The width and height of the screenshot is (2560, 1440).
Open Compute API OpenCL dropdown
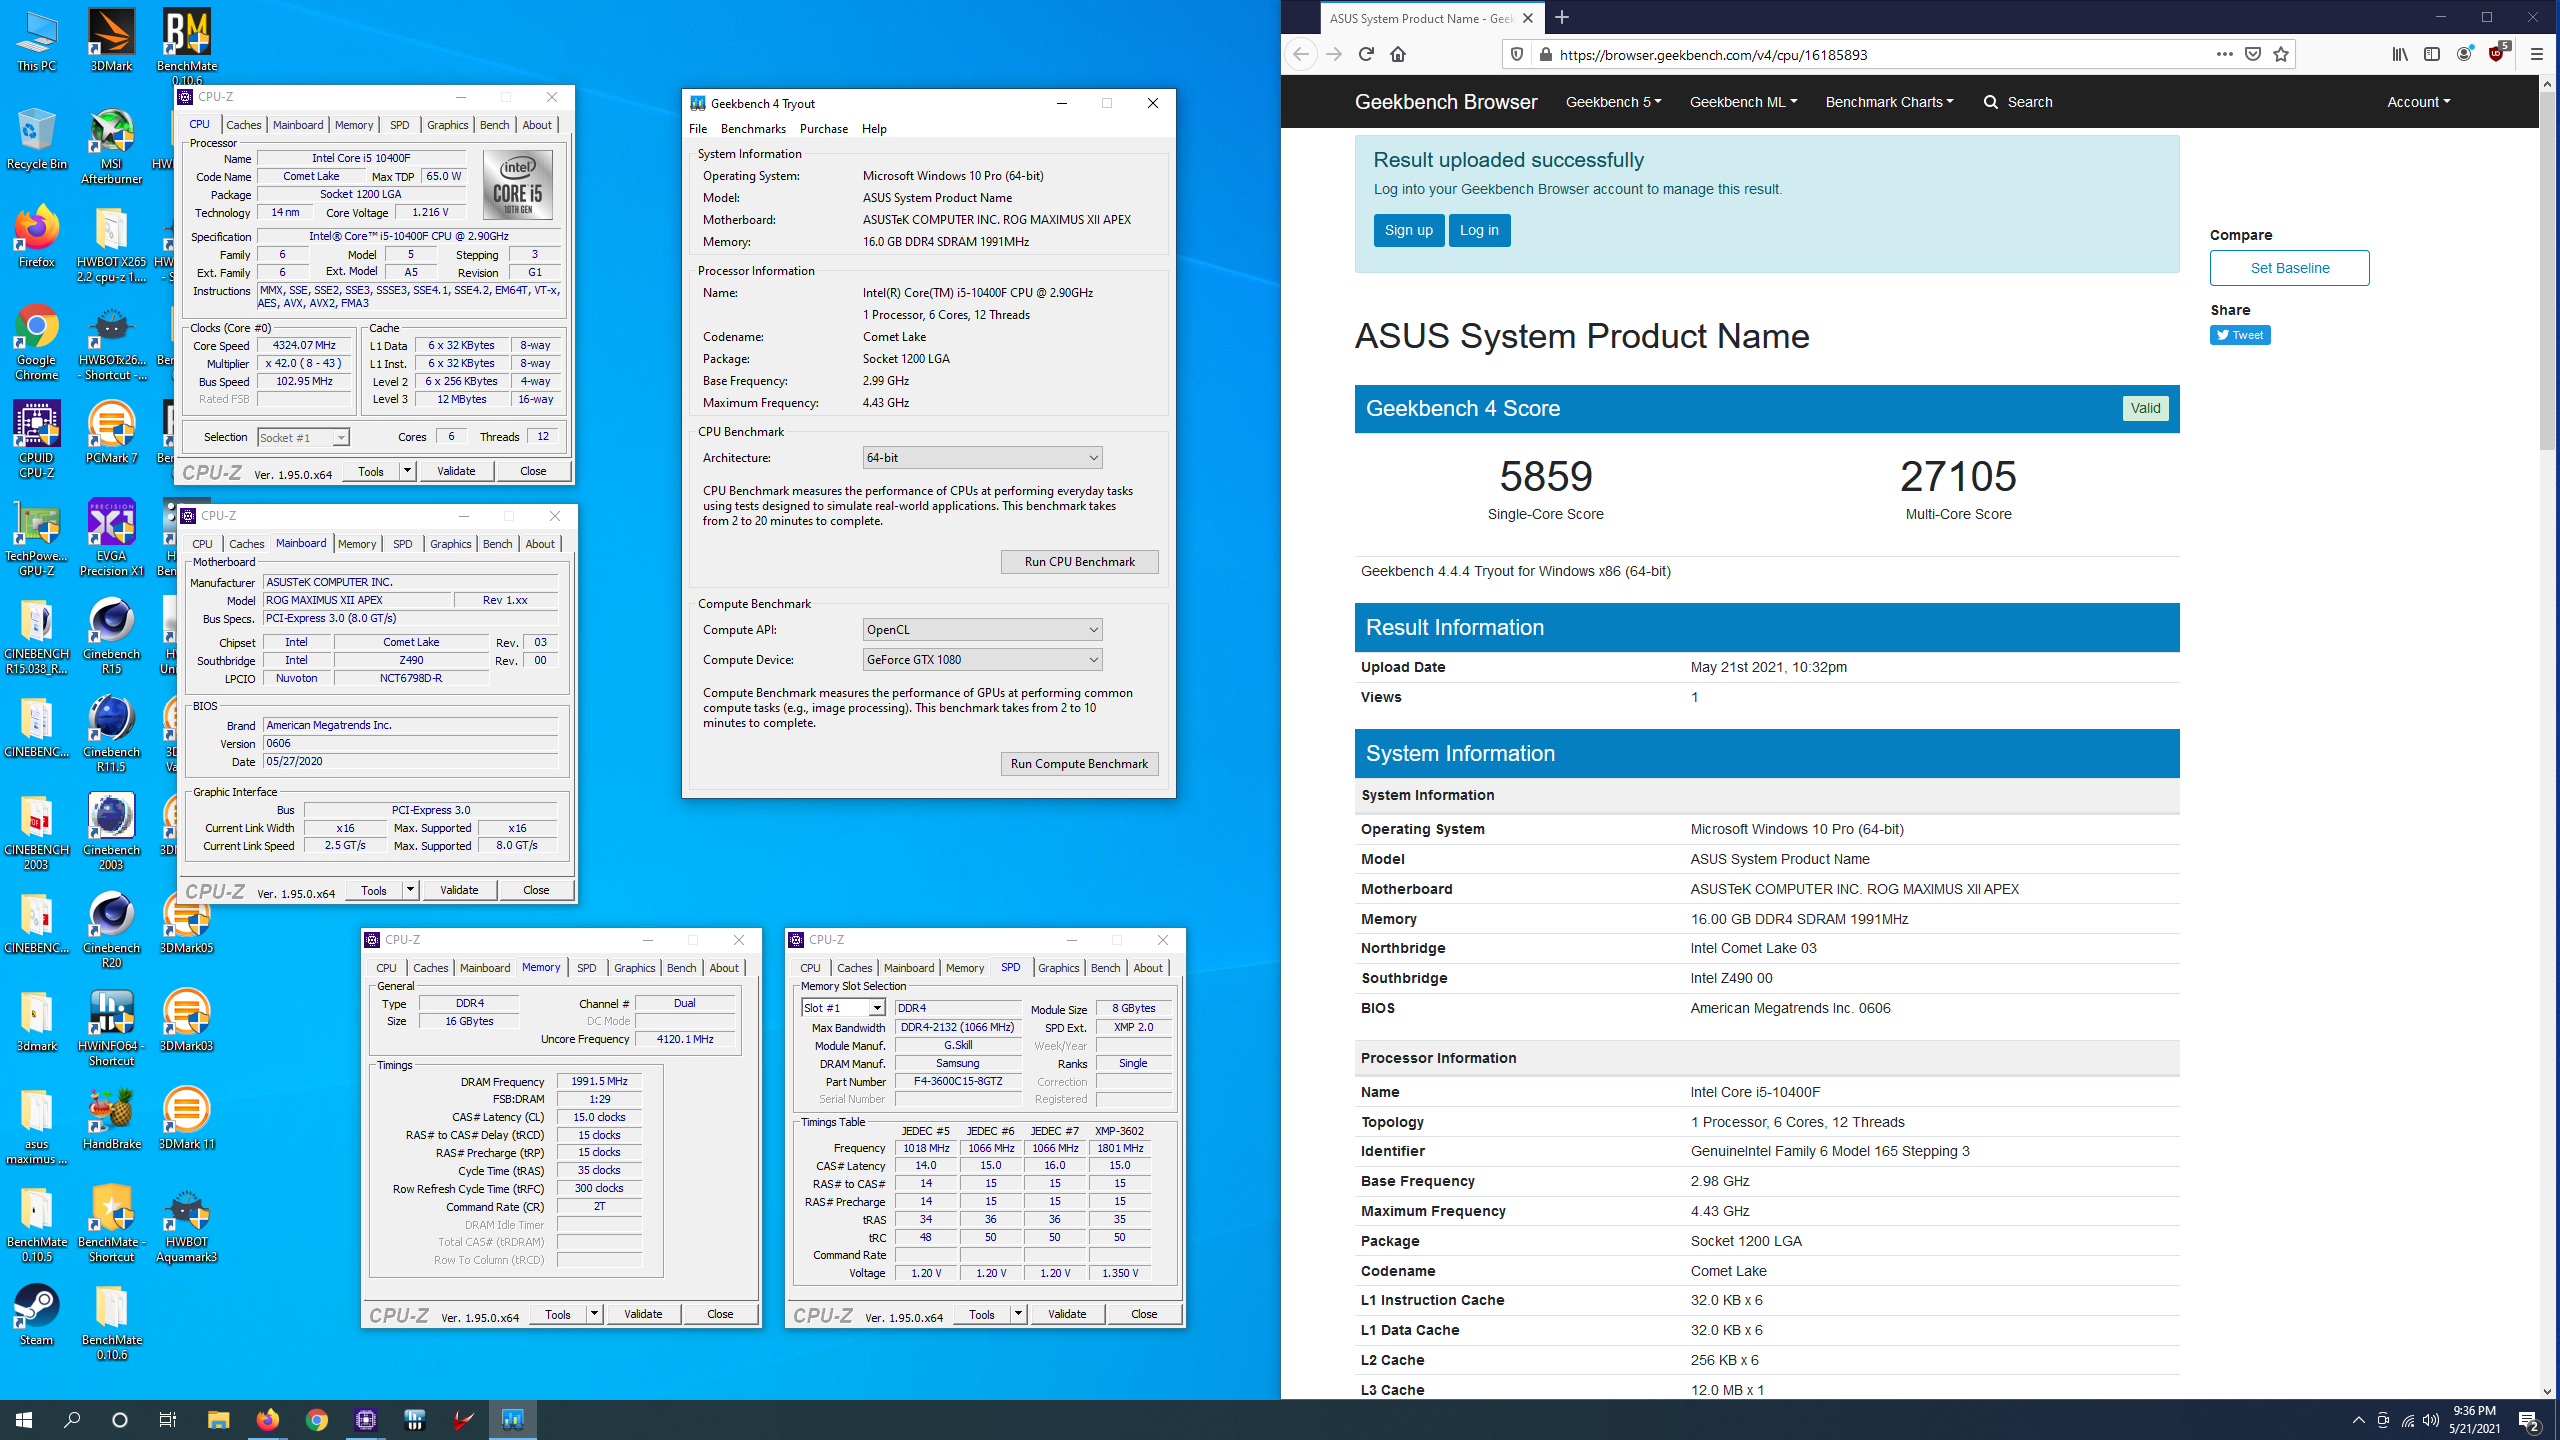982,629
